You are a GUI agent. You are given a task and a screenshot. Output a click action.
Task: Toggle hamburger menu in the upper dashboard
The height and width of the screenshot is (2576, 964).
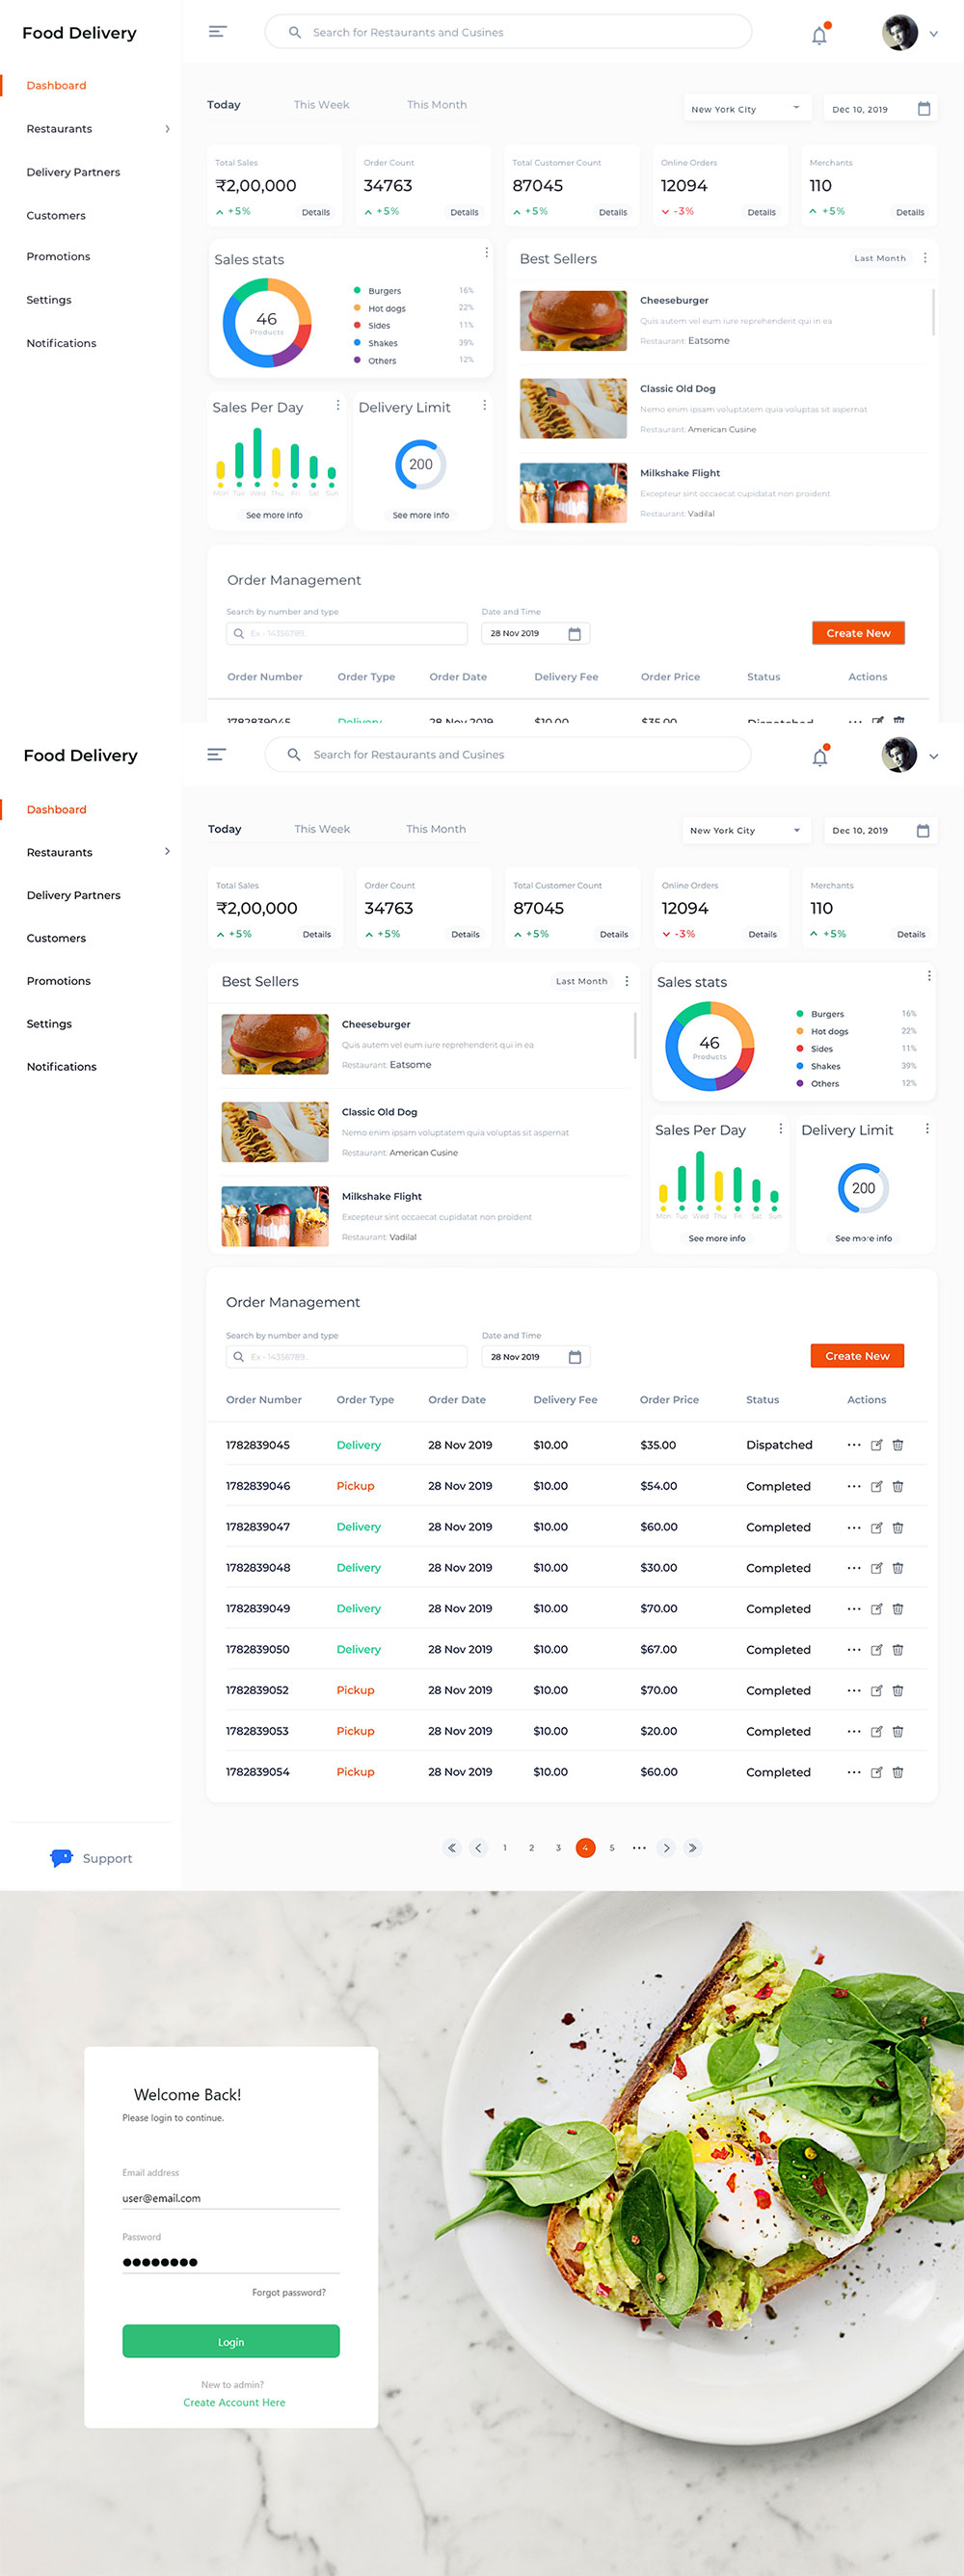tap(217, 32)
